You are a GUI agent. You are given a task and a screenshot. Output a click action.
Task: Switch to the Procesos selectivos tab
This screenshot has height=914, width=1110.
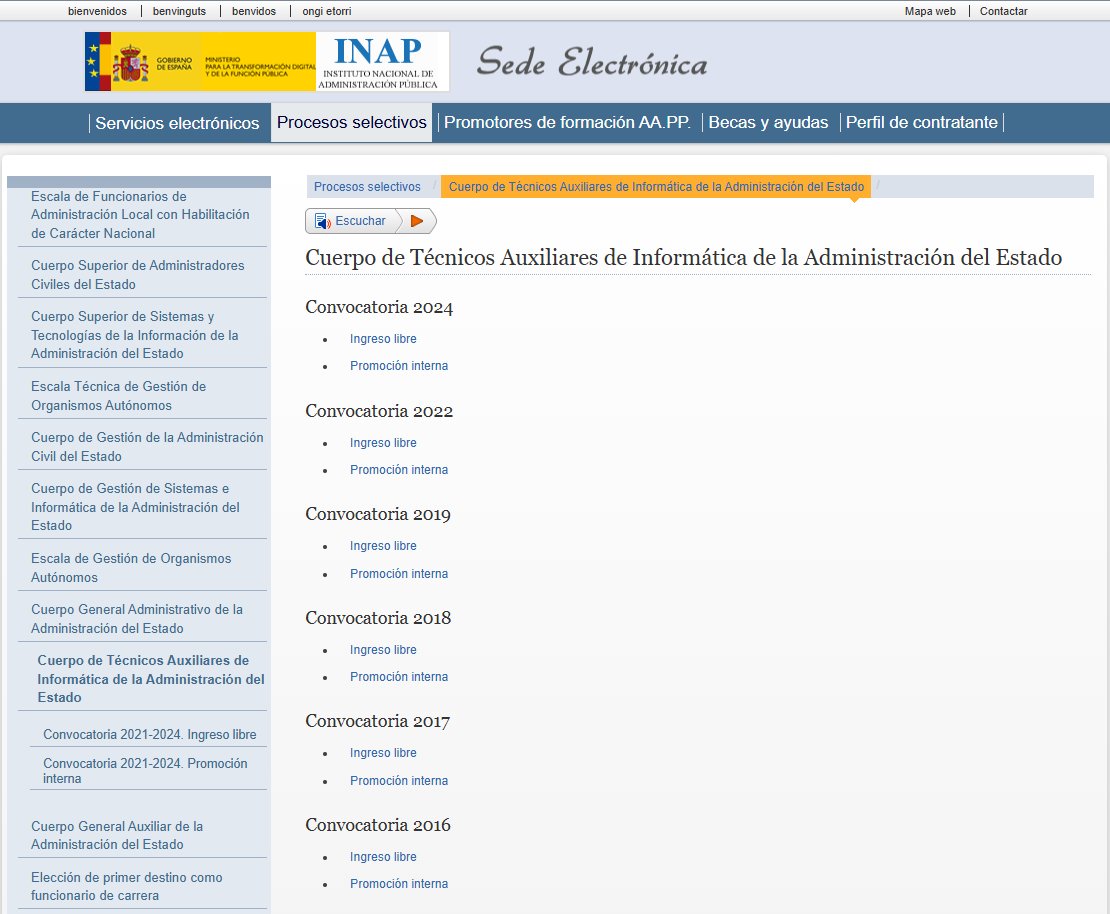tap(351, 122)
